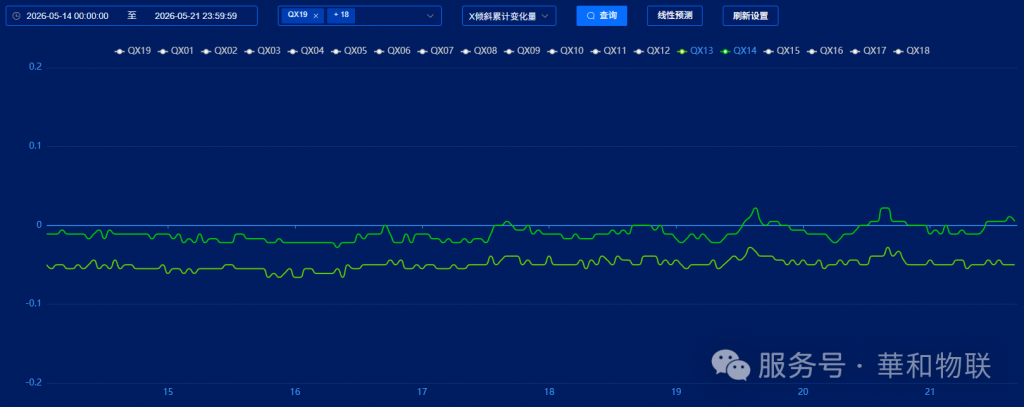This screenshot has height=407, width=1024.
Task: Click y-axis label 0.1
Action: 35,146
